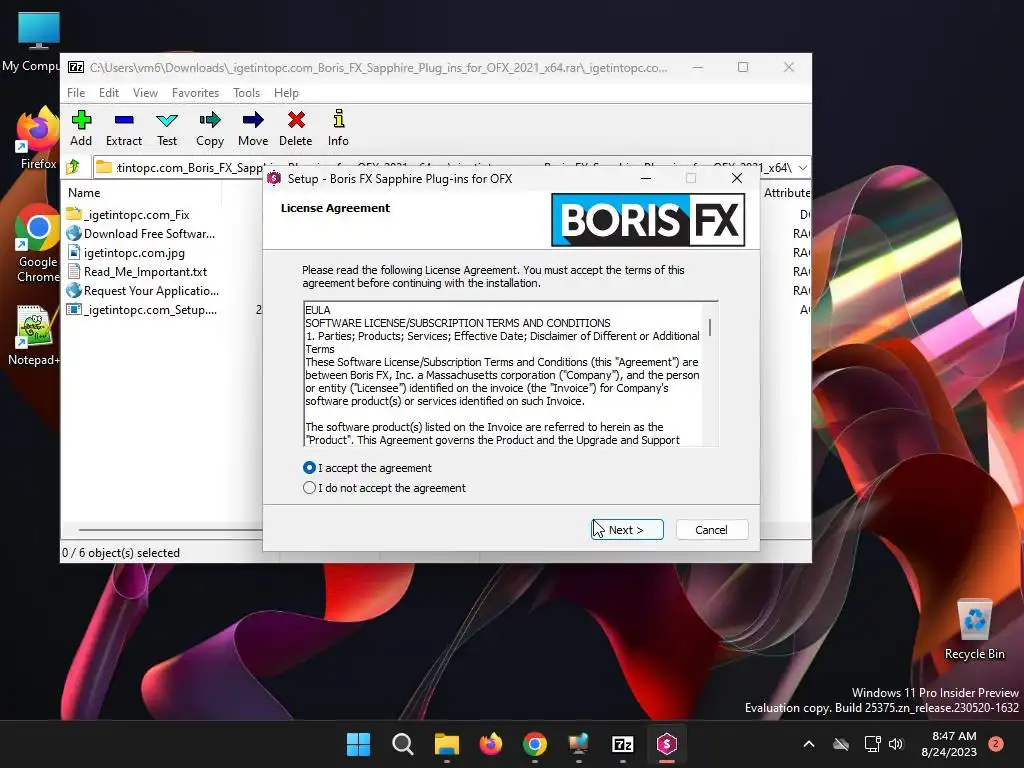
Task: Select _igetintopc.com_Setup file
Action: click(x=150, y=309)
